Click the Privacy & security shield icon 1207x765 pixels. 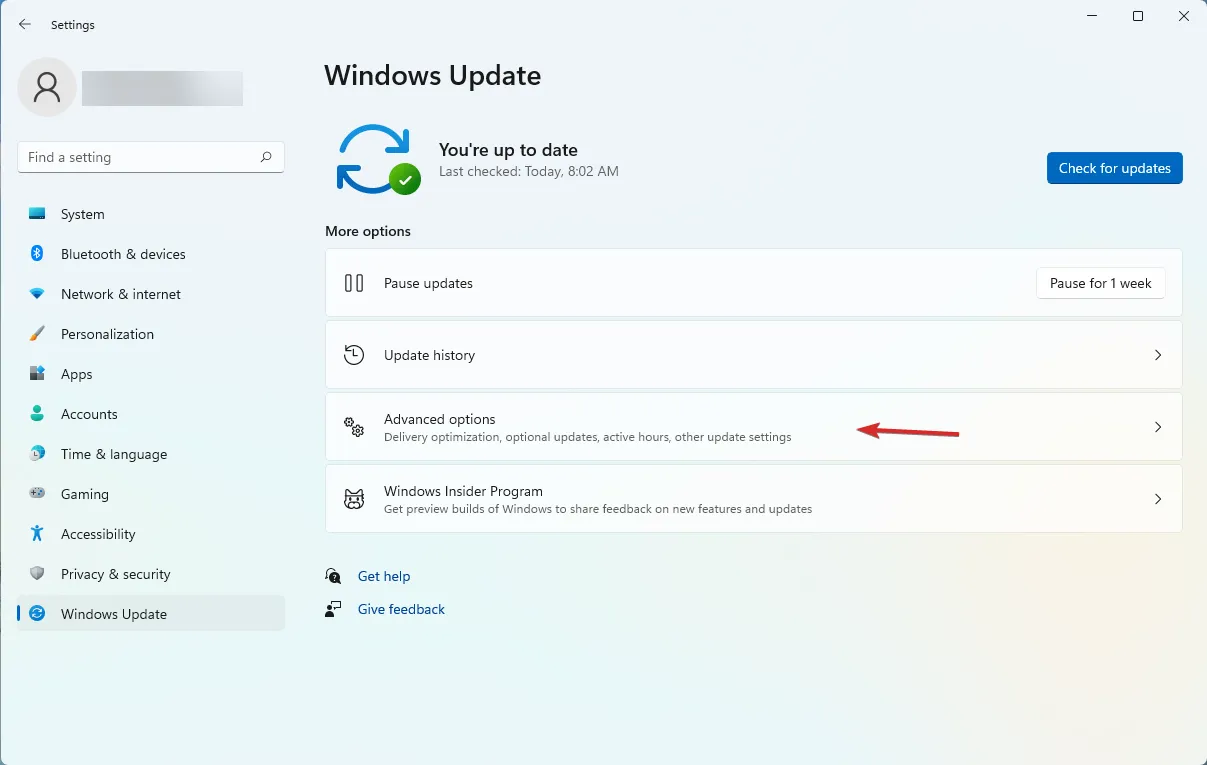pyautogui.click(x=37, y=574)
